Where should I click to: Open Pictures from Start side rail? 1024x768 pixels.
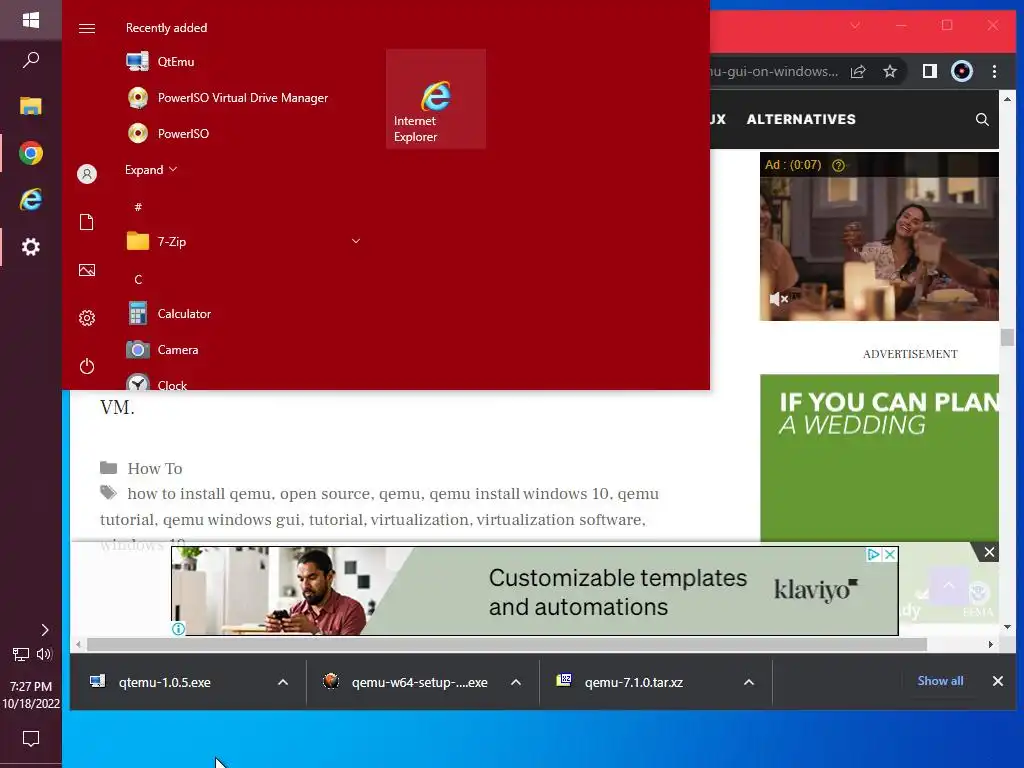(x=87, y=270)
